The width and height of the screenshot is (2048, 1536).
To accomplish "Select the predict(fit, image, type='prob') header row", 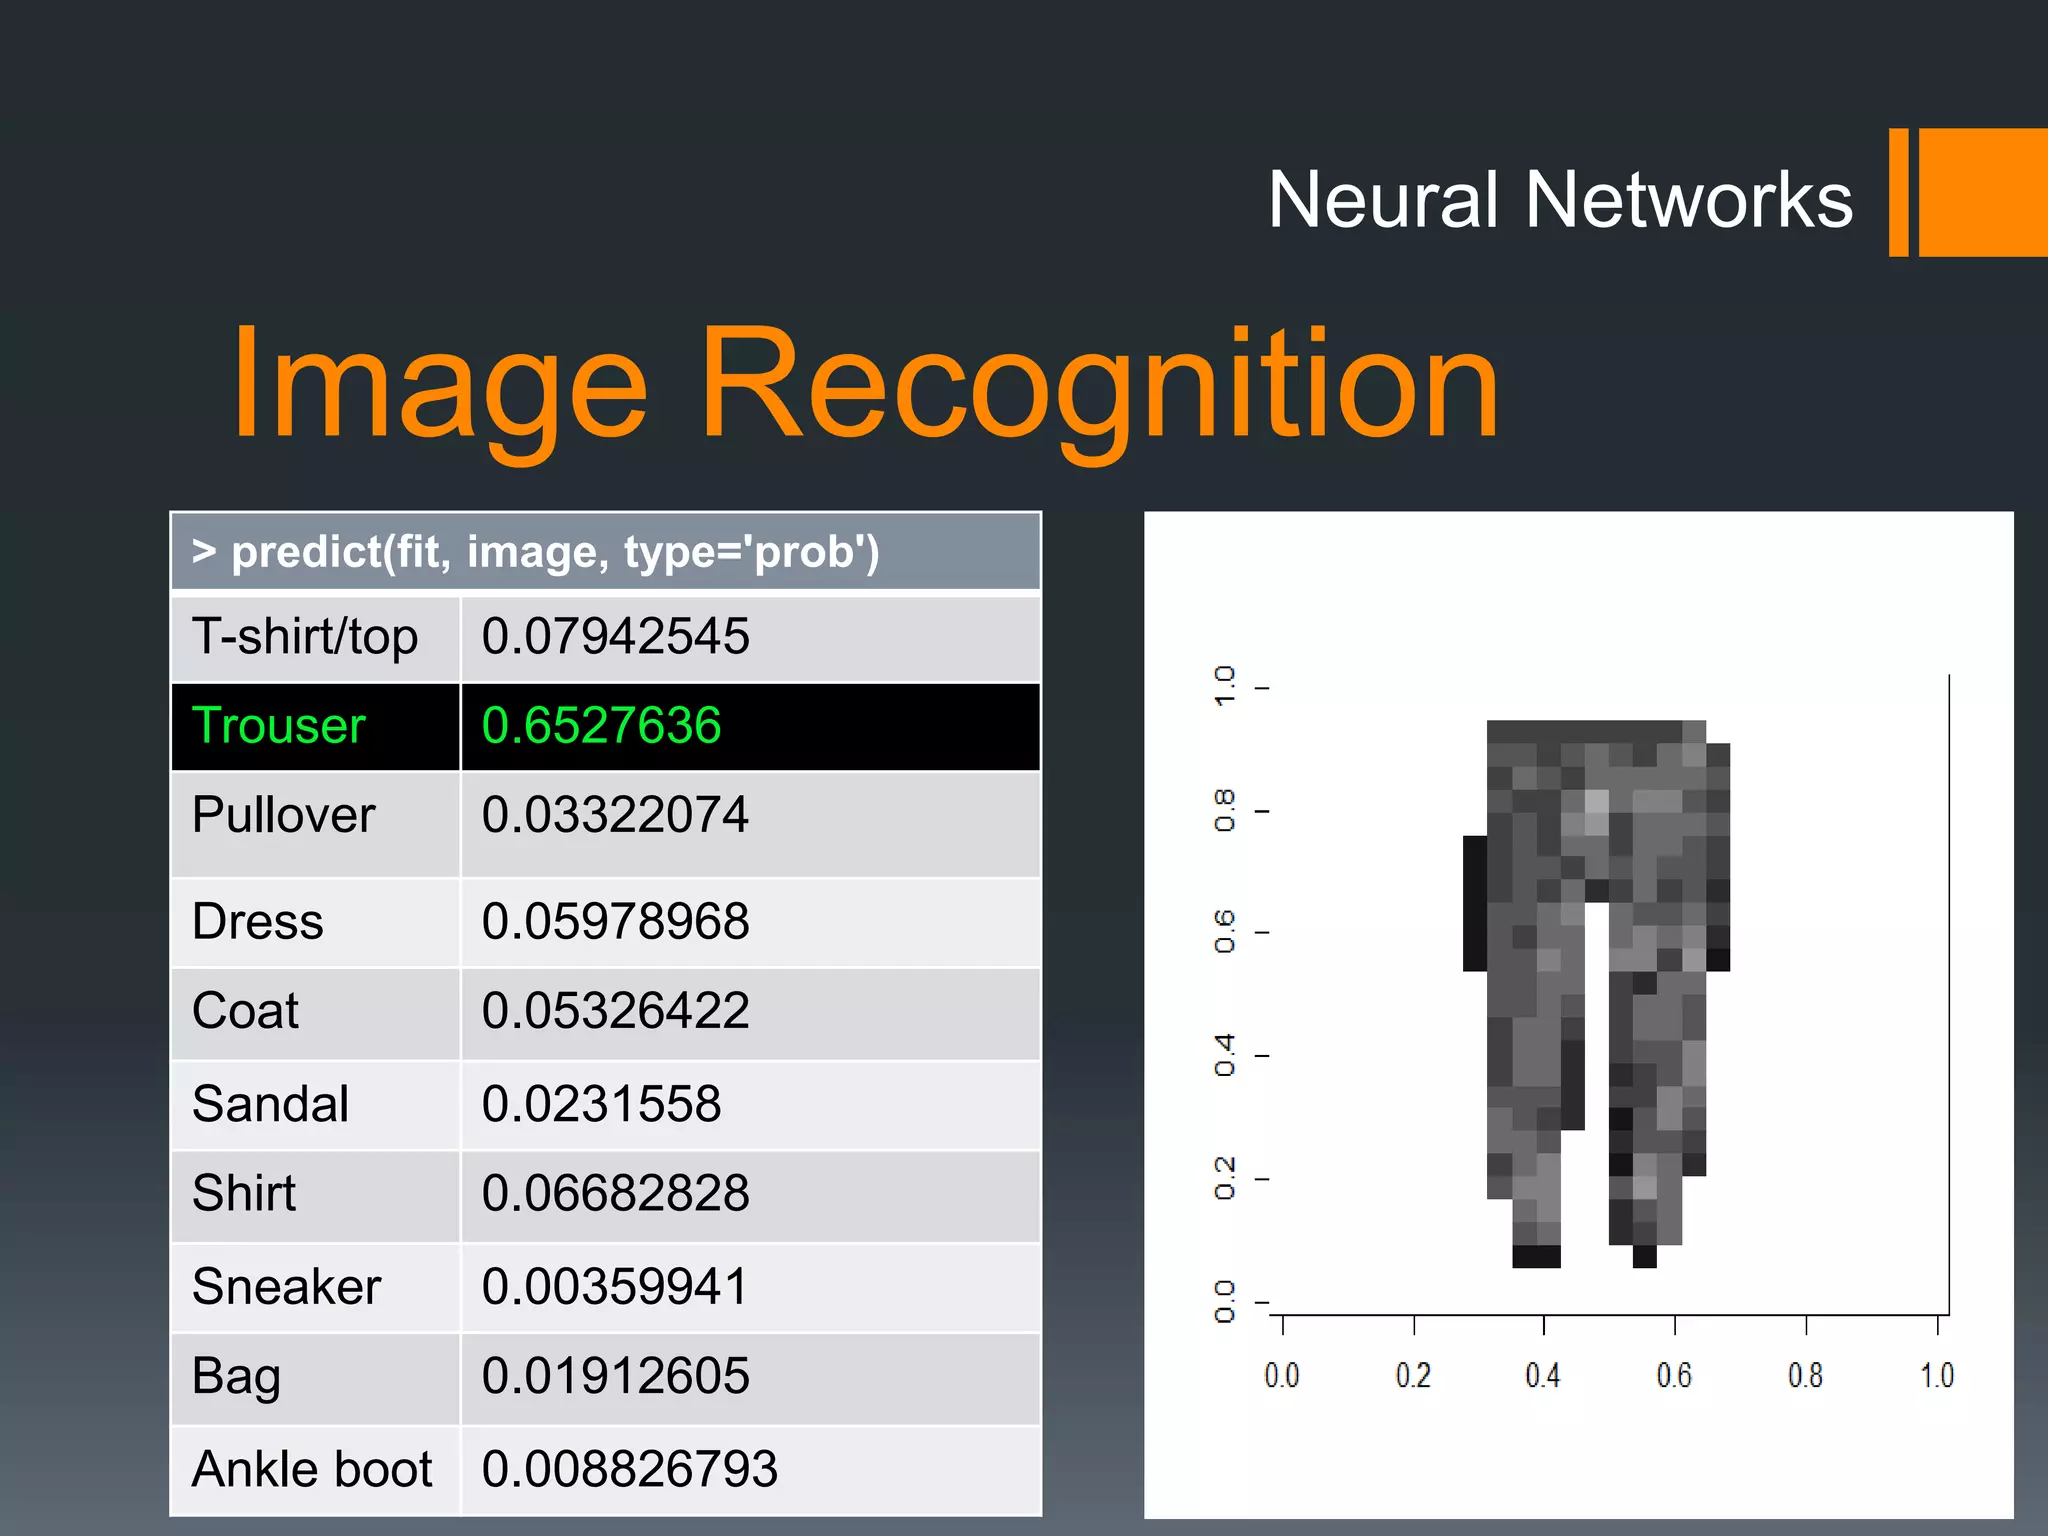I will pos(606,551).
